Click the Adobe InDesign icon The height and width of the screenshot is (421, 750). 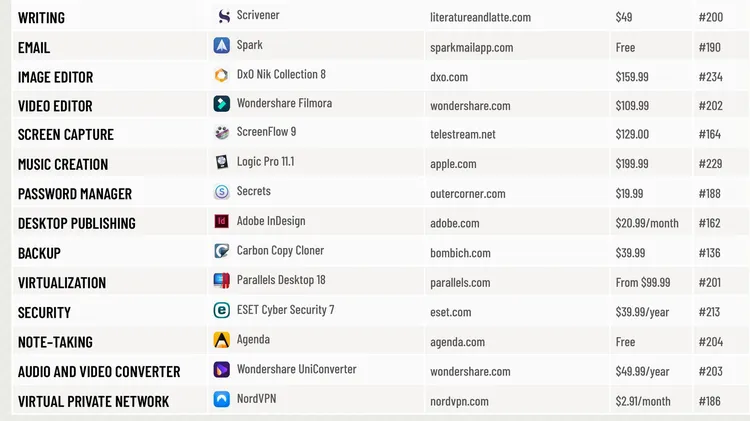(x=222, y=221)
